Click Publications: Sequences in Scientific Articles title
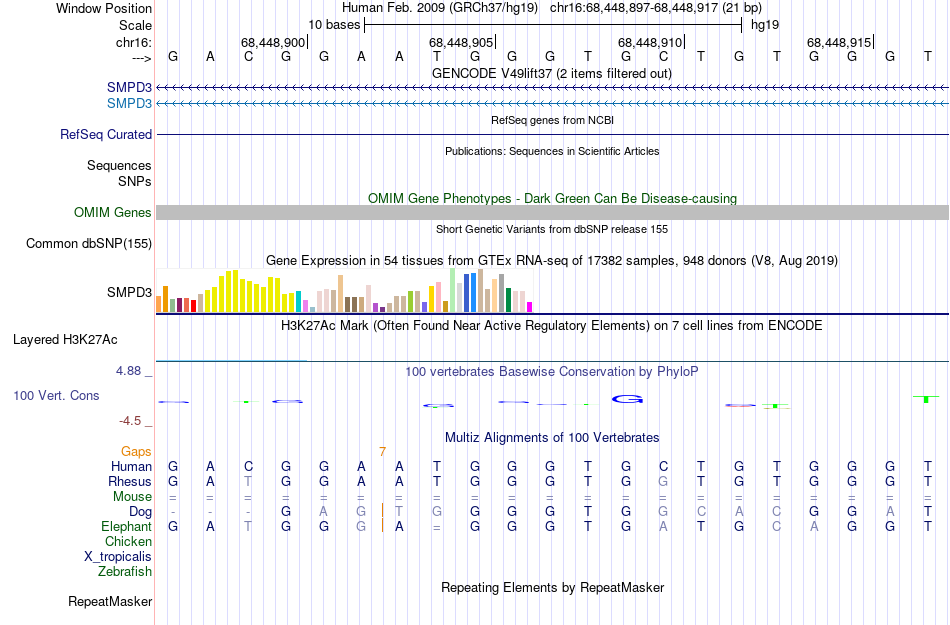 point(552,151)
